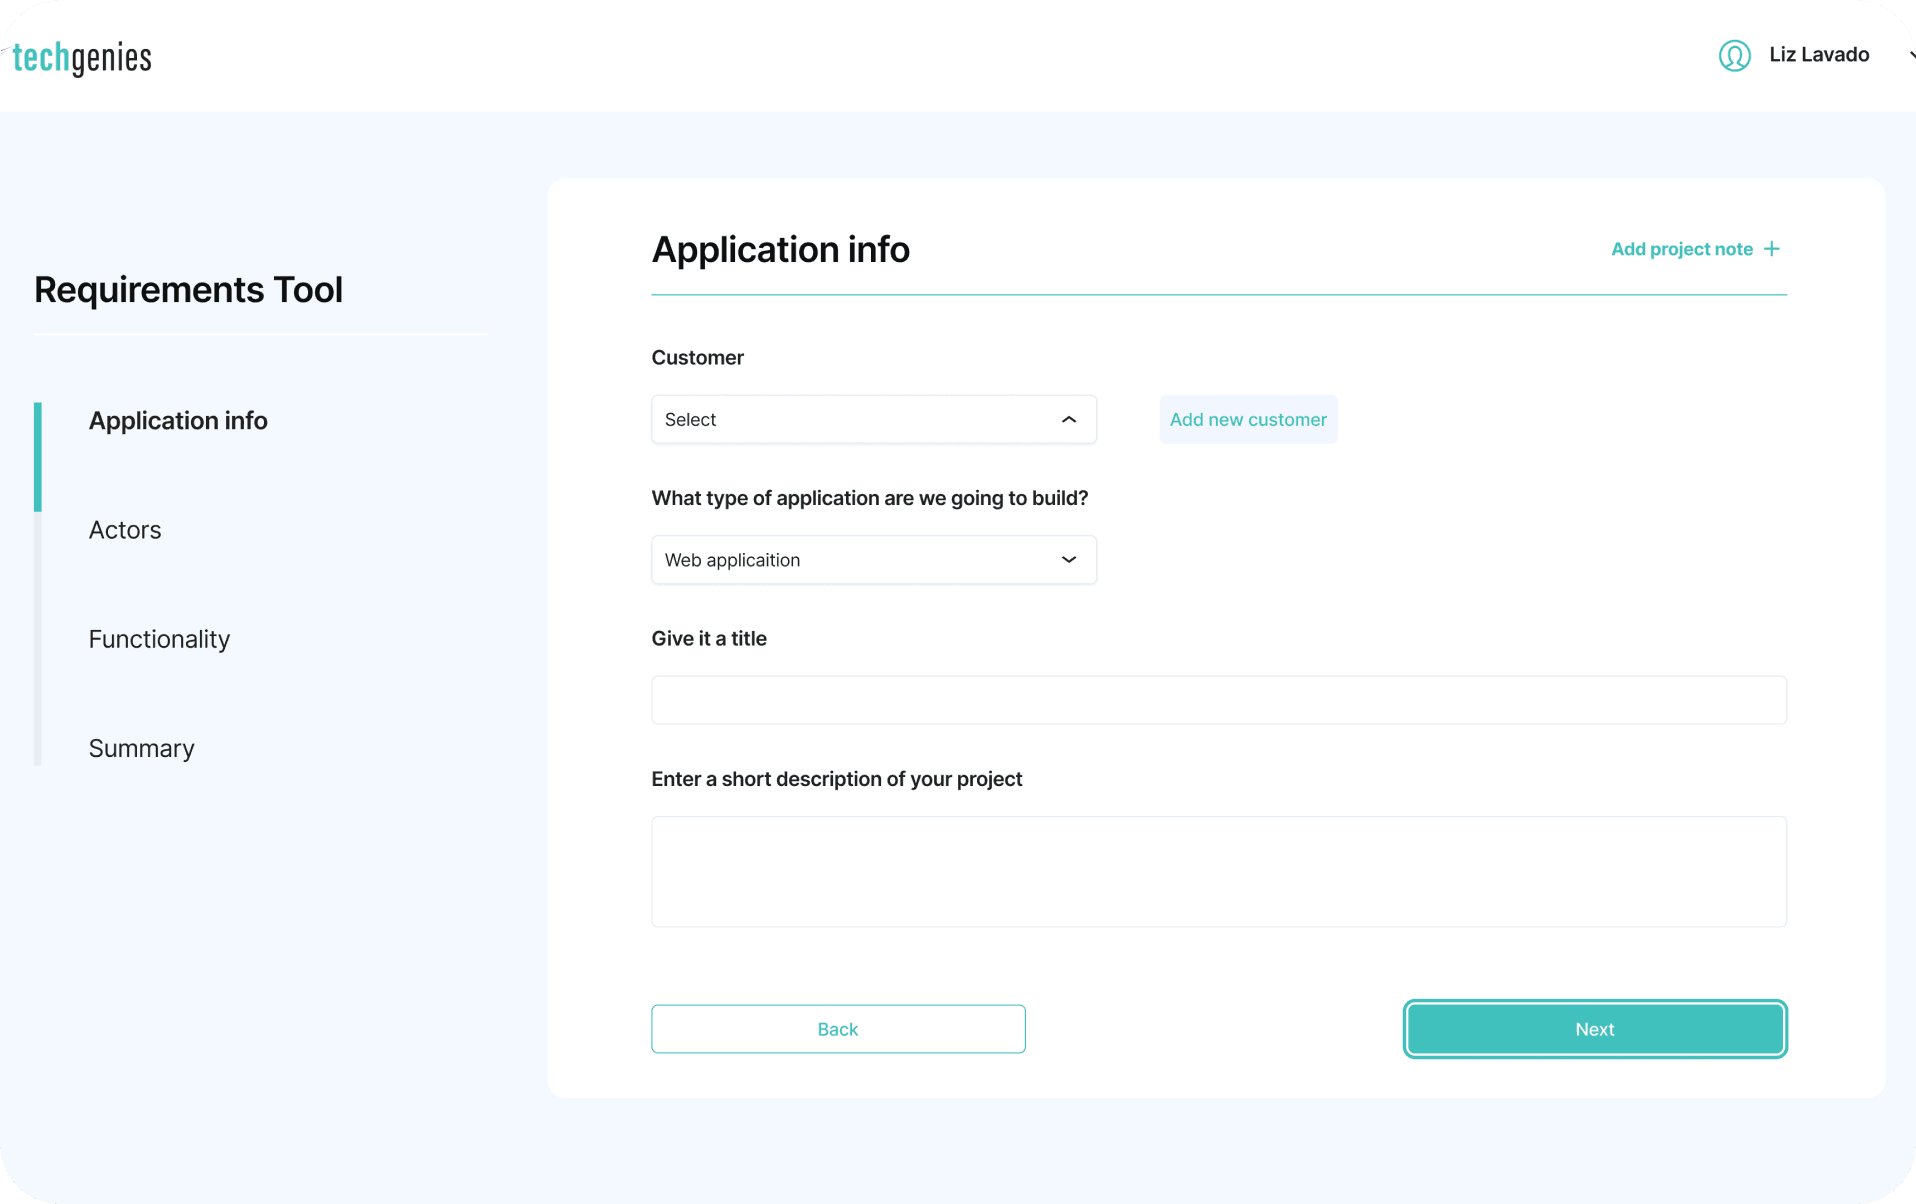The image size is (1916, 1204).
Task: Expand the Web application type chevron
Action: coord(1068,560)
